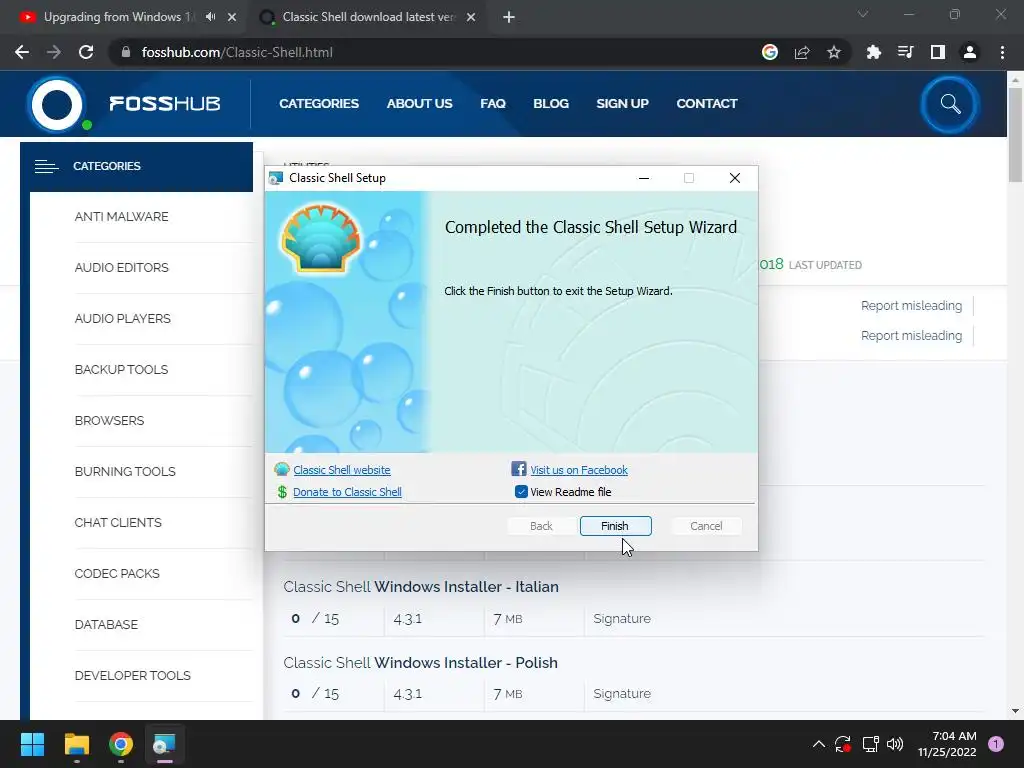Screen dimensions: 1024x768
Task: Click the Classic Shell Setup title bar icon
Action: click(276, 178)
